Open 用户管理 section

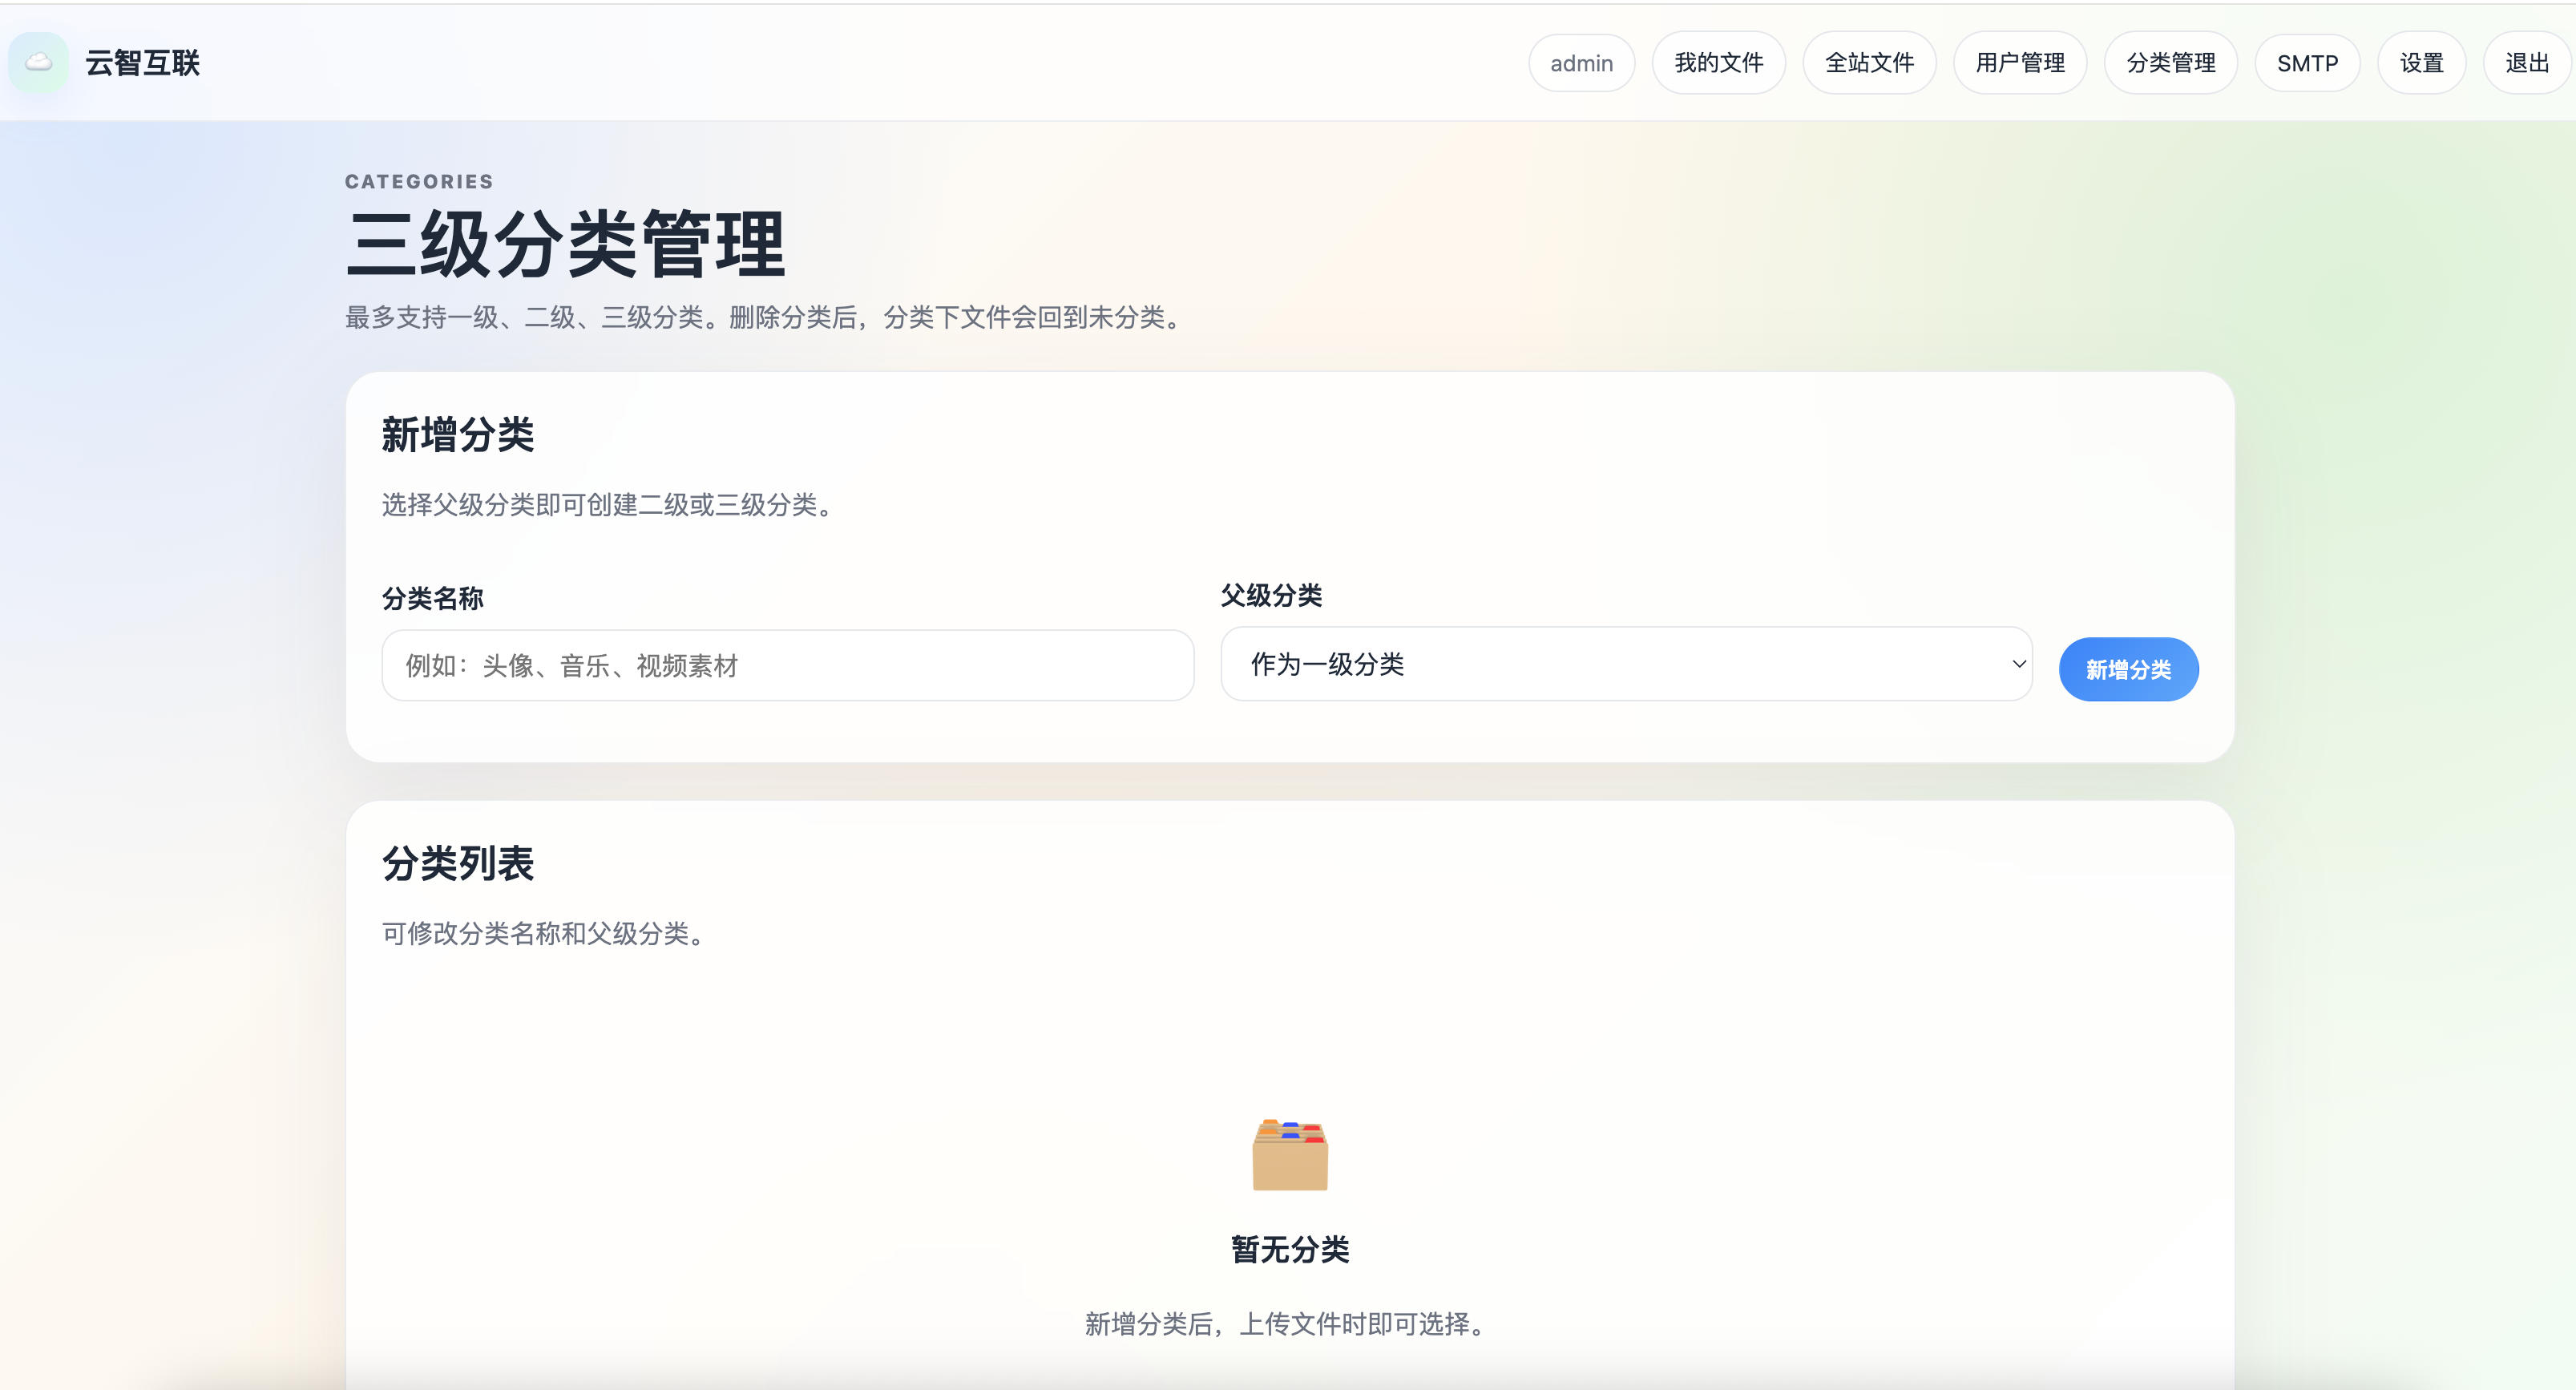point(2019,63)
